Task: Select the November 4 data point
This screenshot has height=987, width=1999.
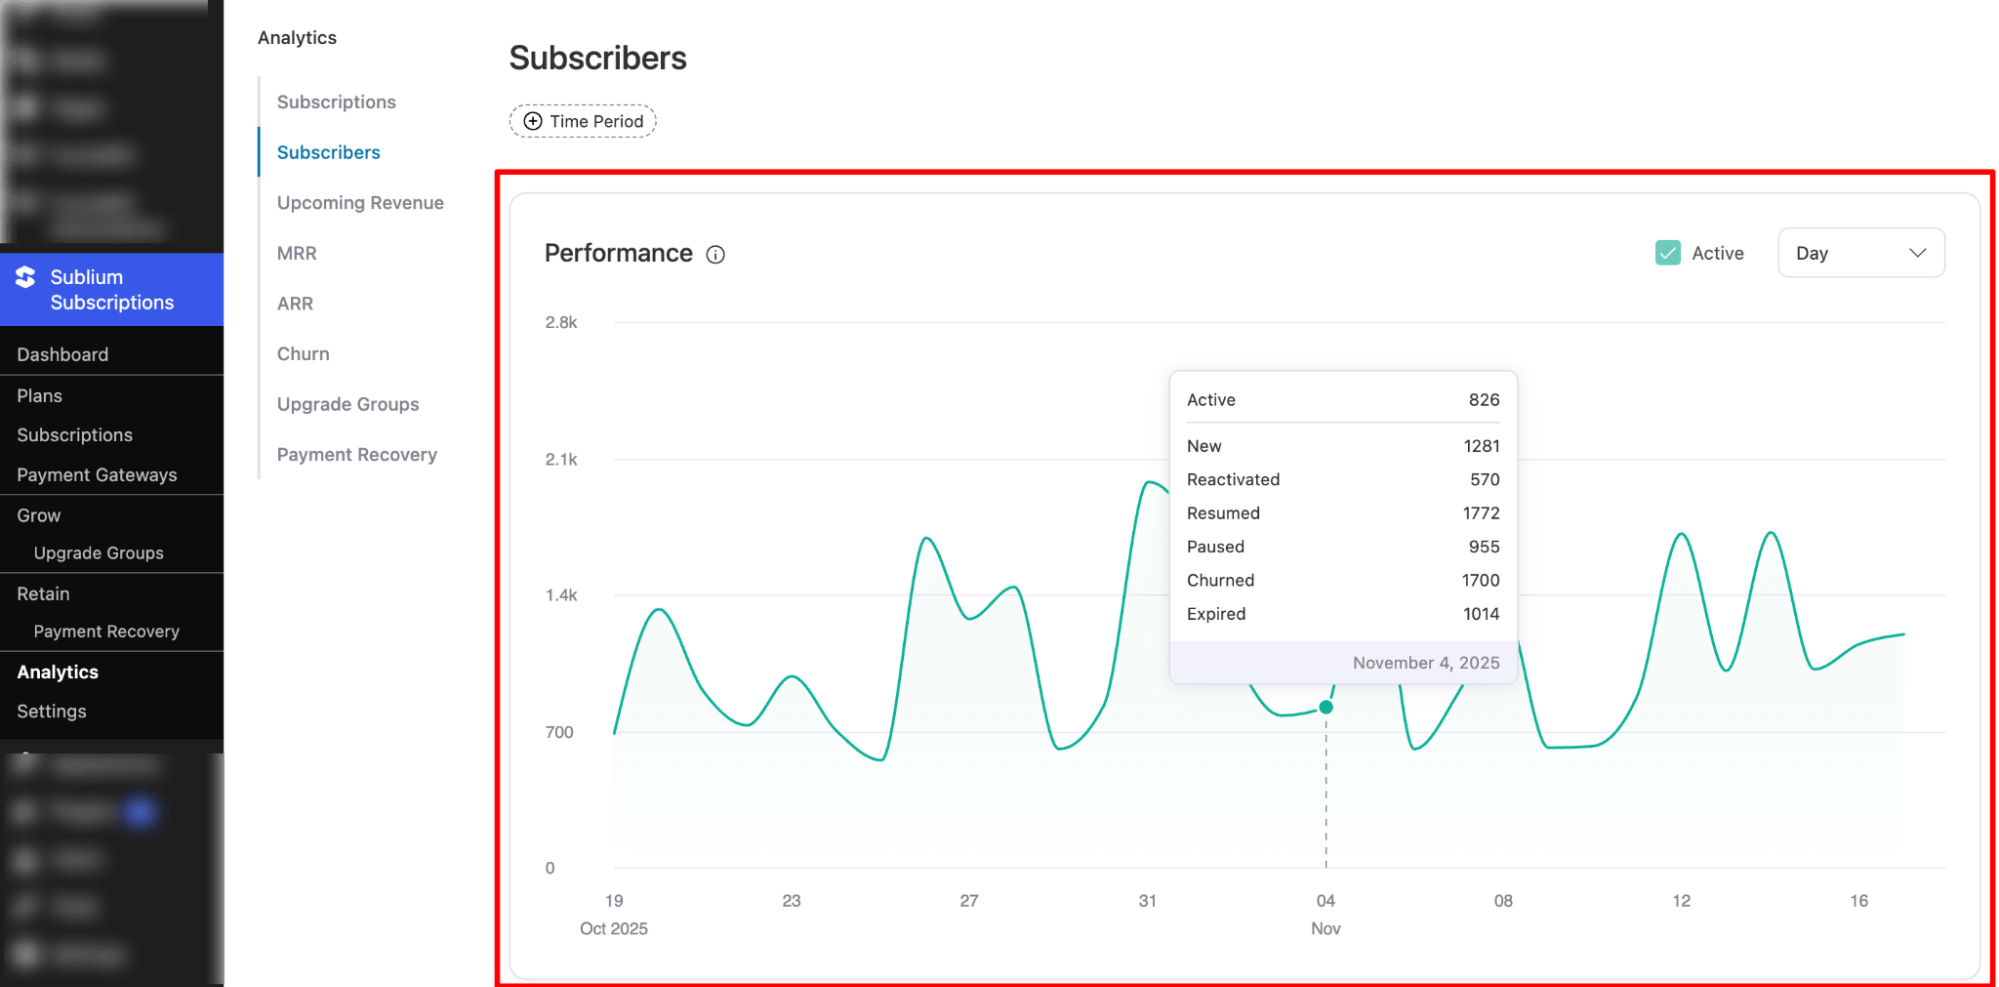Action: pyautogui.click(x=1325, y=706)
